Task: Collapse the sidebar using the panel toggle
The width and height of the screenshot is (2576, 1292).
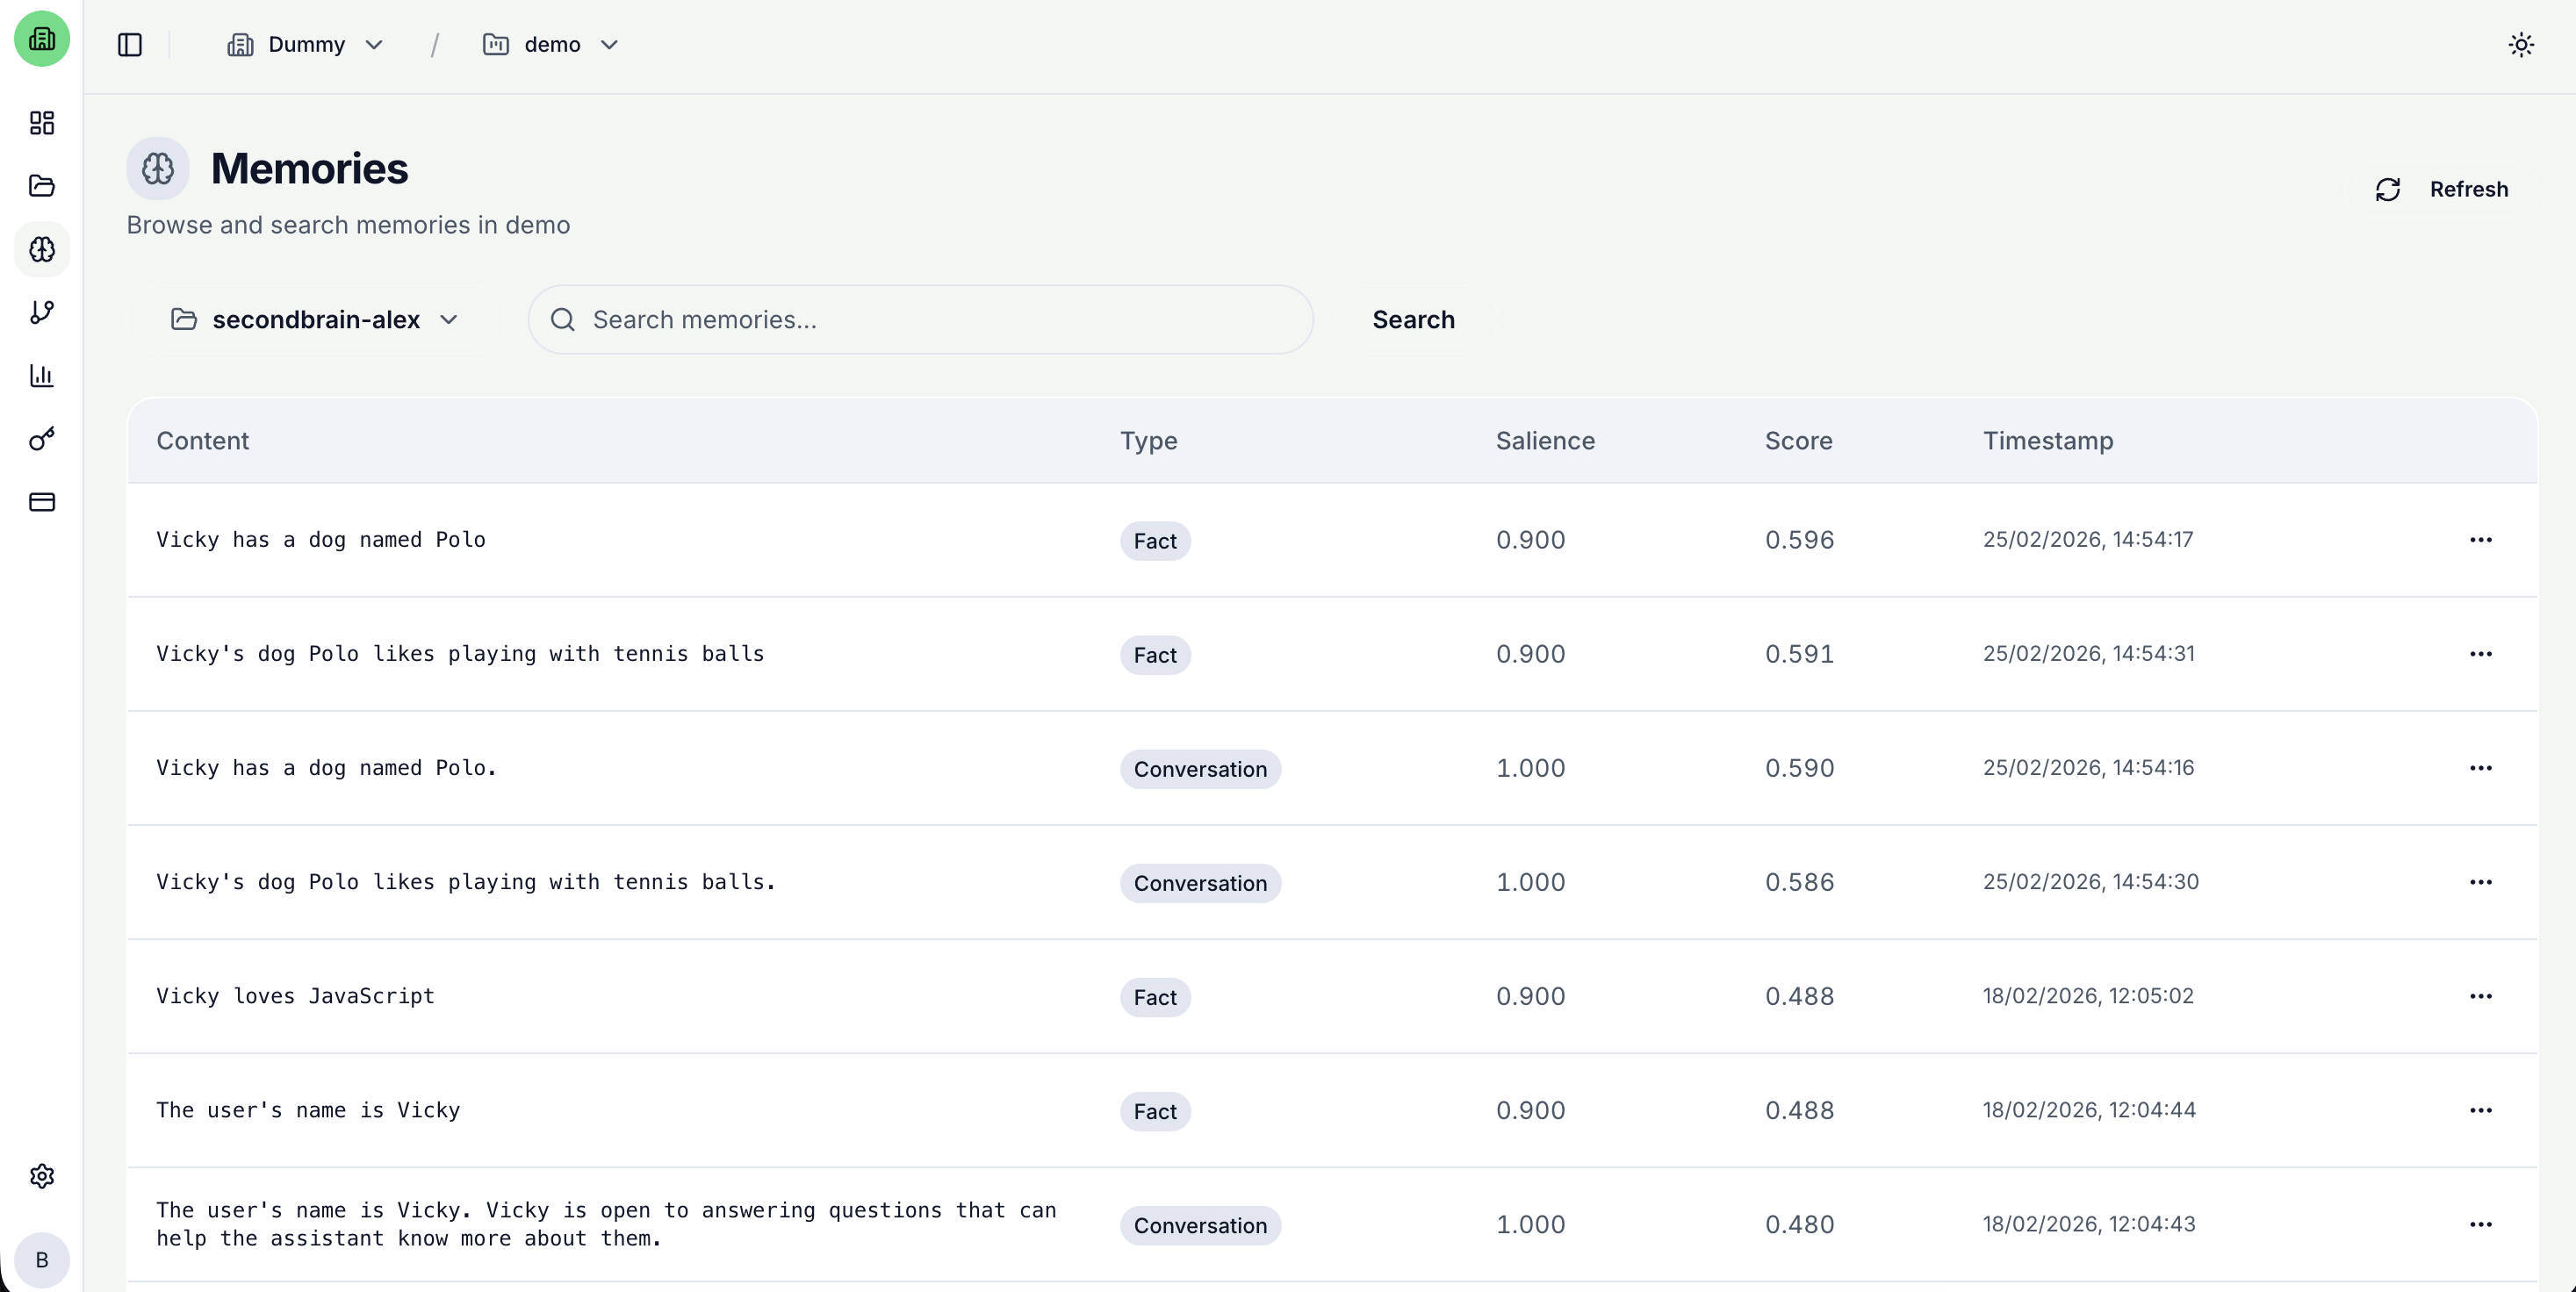Action: 130,45
